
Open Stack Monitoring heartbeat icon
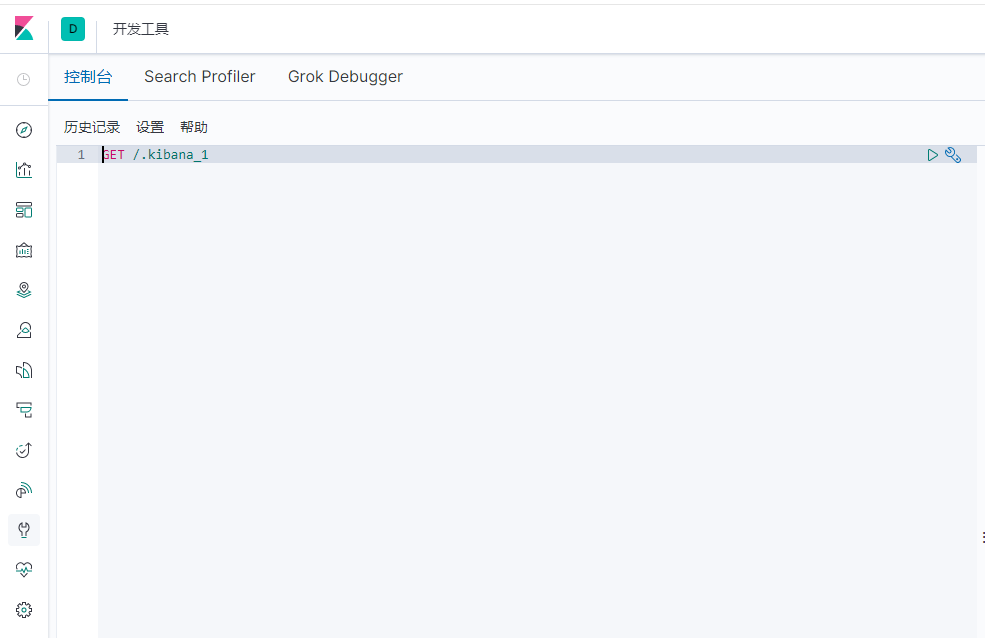24,570
